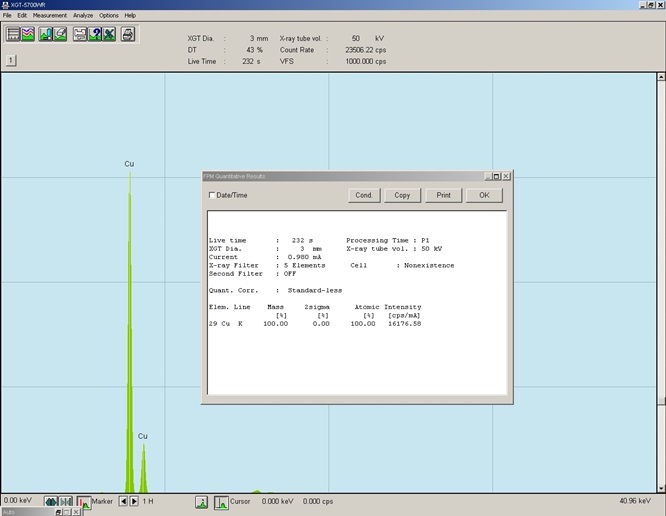Click the table list icon in toolbar
This screenshot has height=516, width=666.
[x=14, y=34]
